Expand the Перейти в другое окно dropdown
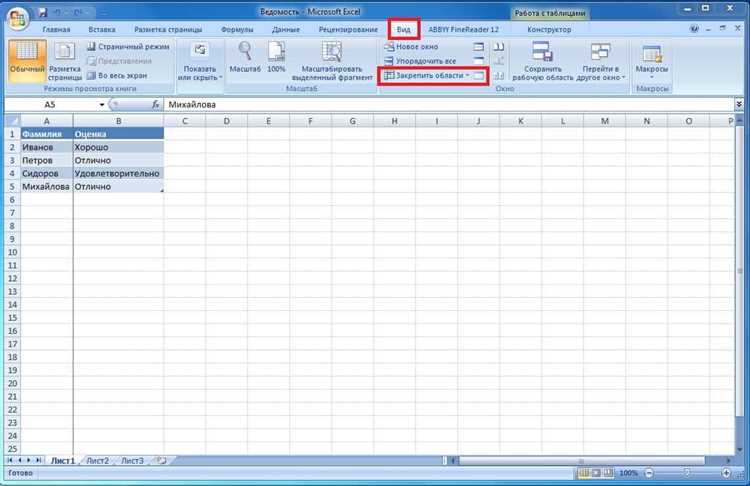 [x=601, y=61]
